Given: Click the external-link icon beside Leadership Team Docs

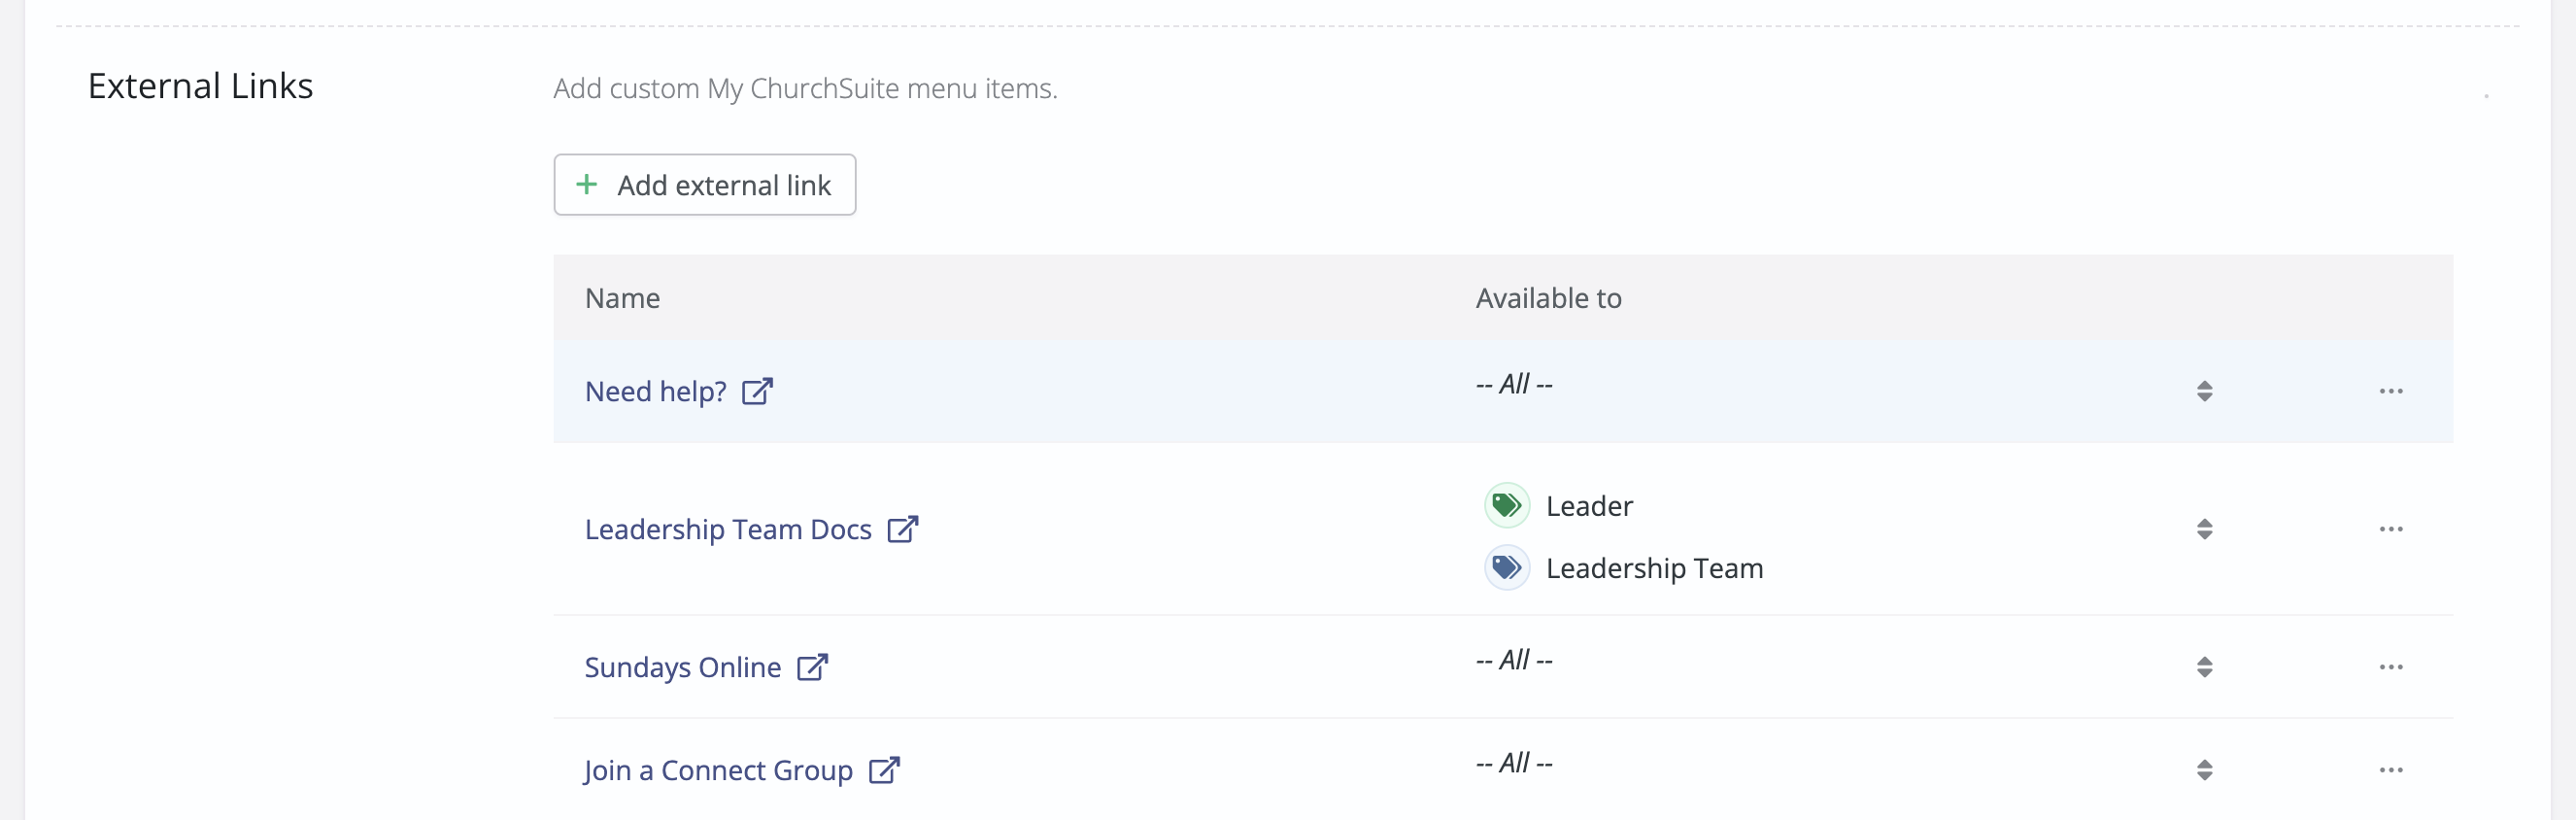Looking at the screenshot, I should pos(903,529).
